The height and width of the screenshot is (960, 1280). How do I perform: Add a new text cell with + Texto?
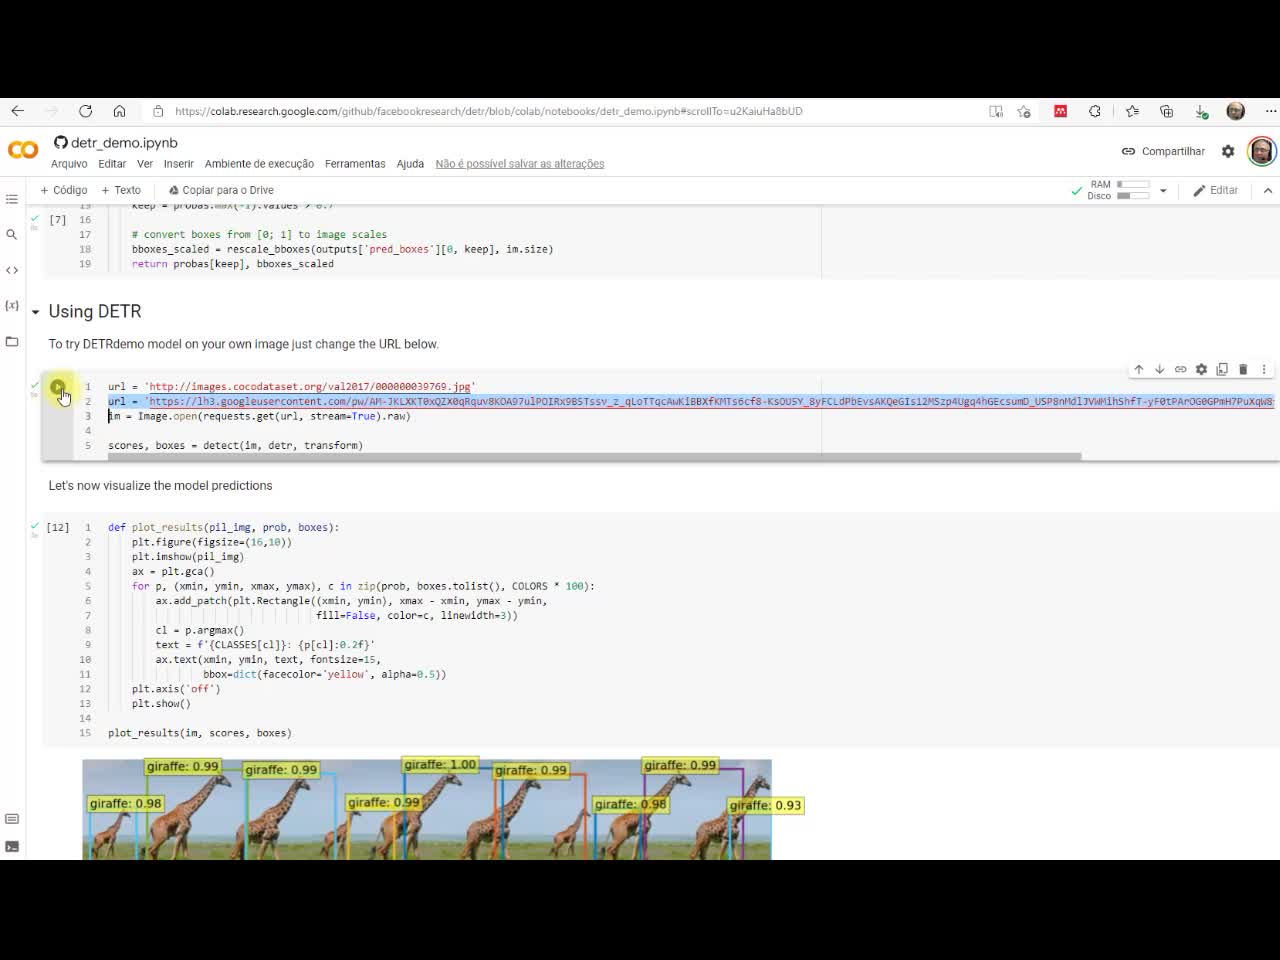121,190
